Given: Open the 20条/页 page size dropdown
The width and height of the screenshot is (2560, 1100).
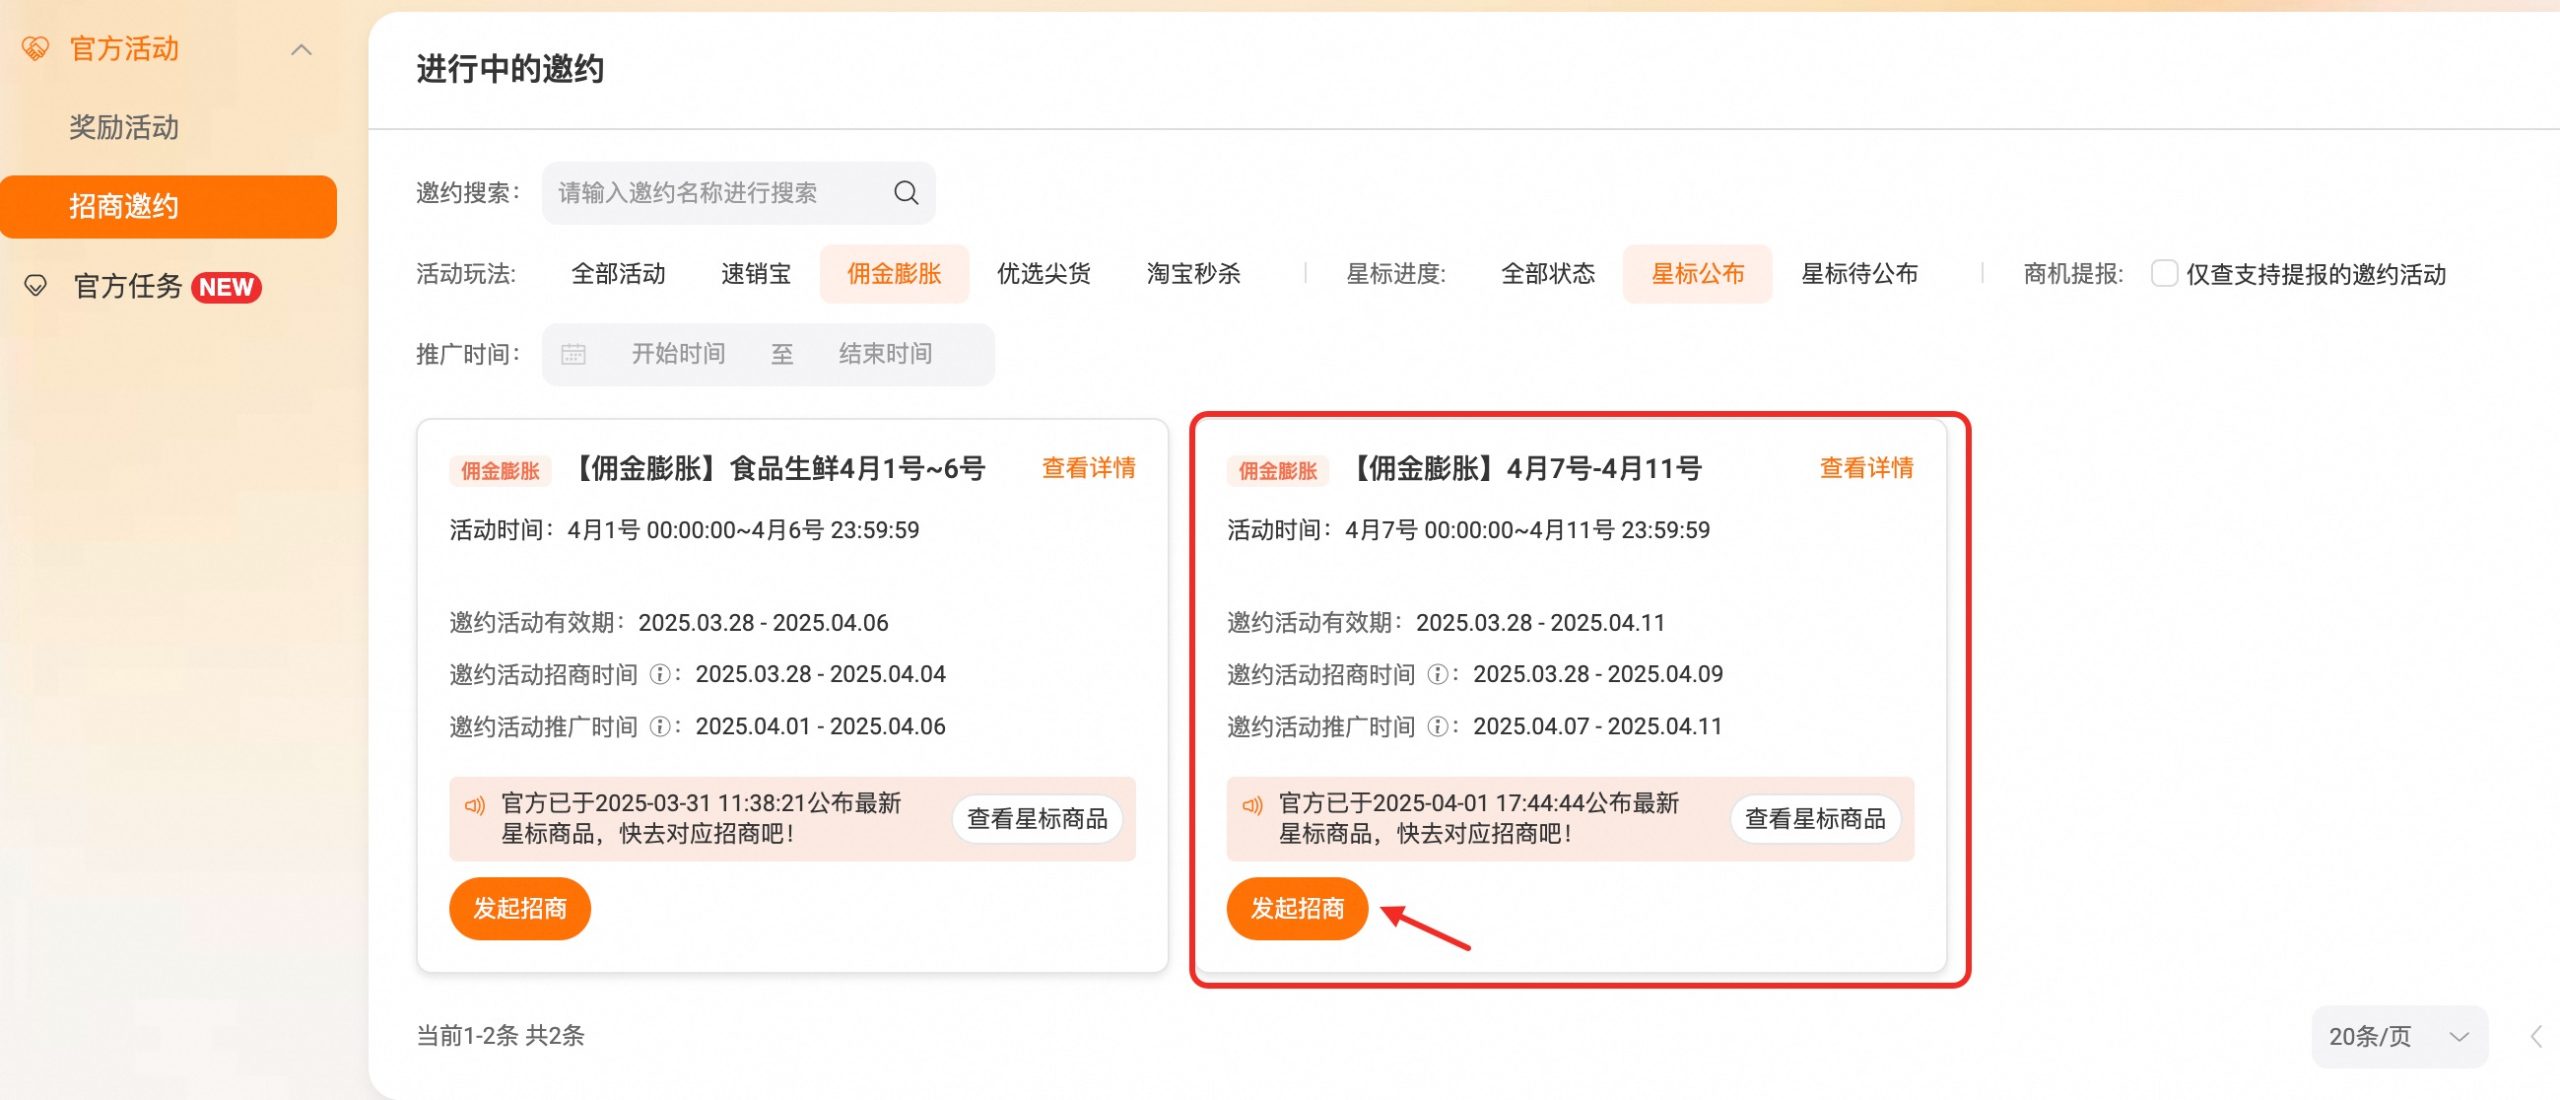Looking at the screenshot, I should click(2399, 1036).
